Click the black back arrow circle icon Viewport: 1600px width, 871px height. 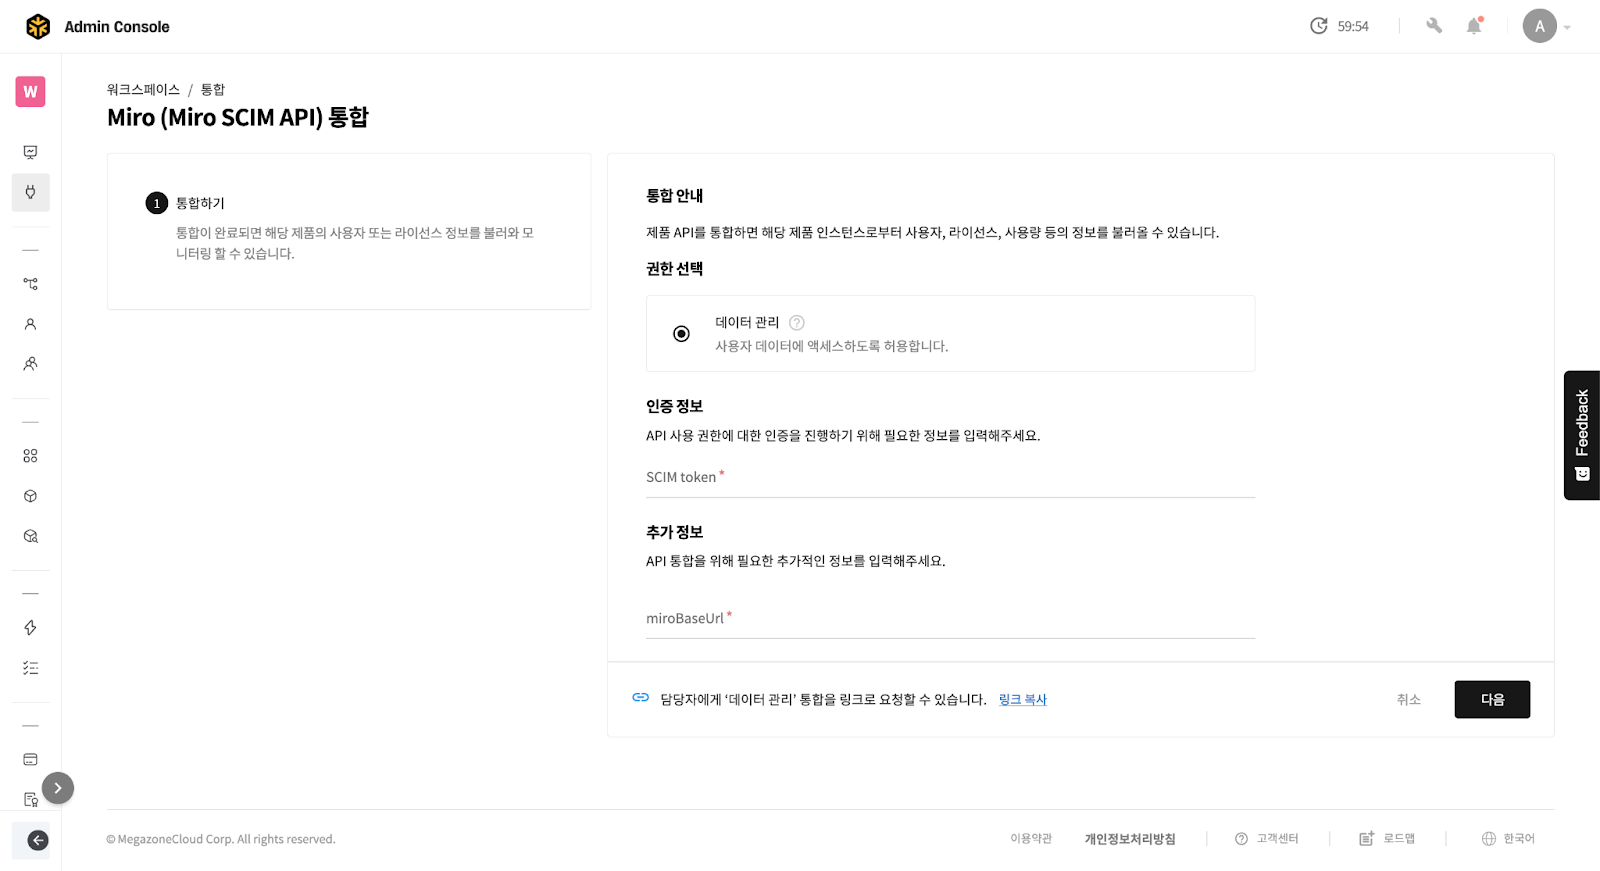tap(38, 841)
